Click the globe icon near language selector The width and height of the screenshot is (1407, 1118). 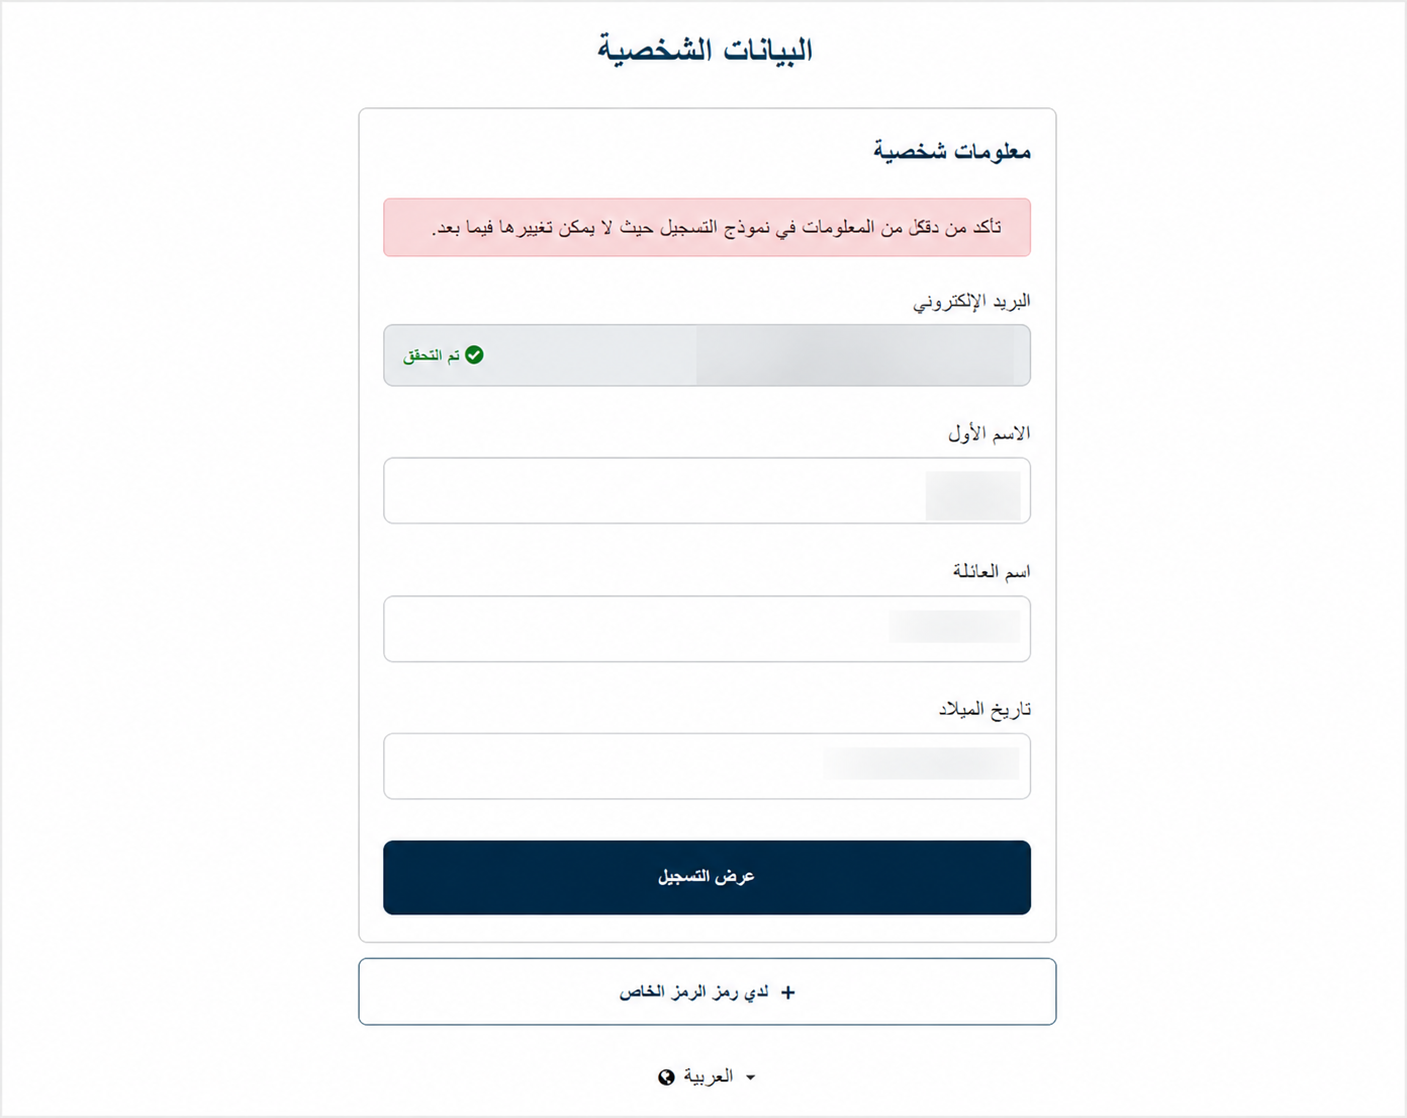666,1077
